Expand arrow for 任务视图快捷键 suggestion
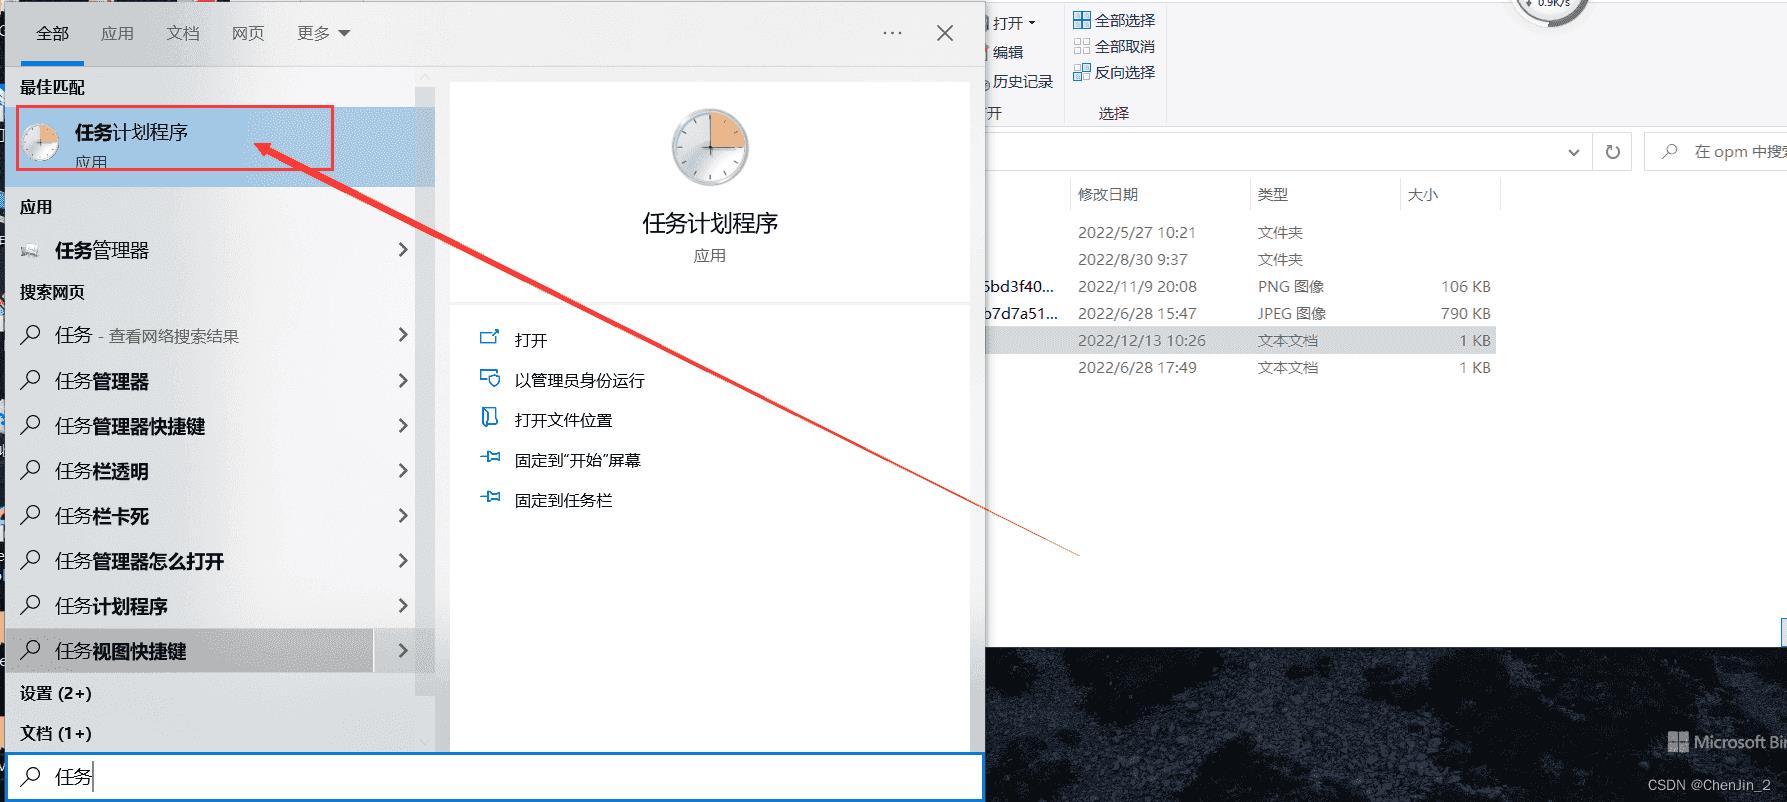The height and width of the screenshot is (802, 1787). point(403,650)
